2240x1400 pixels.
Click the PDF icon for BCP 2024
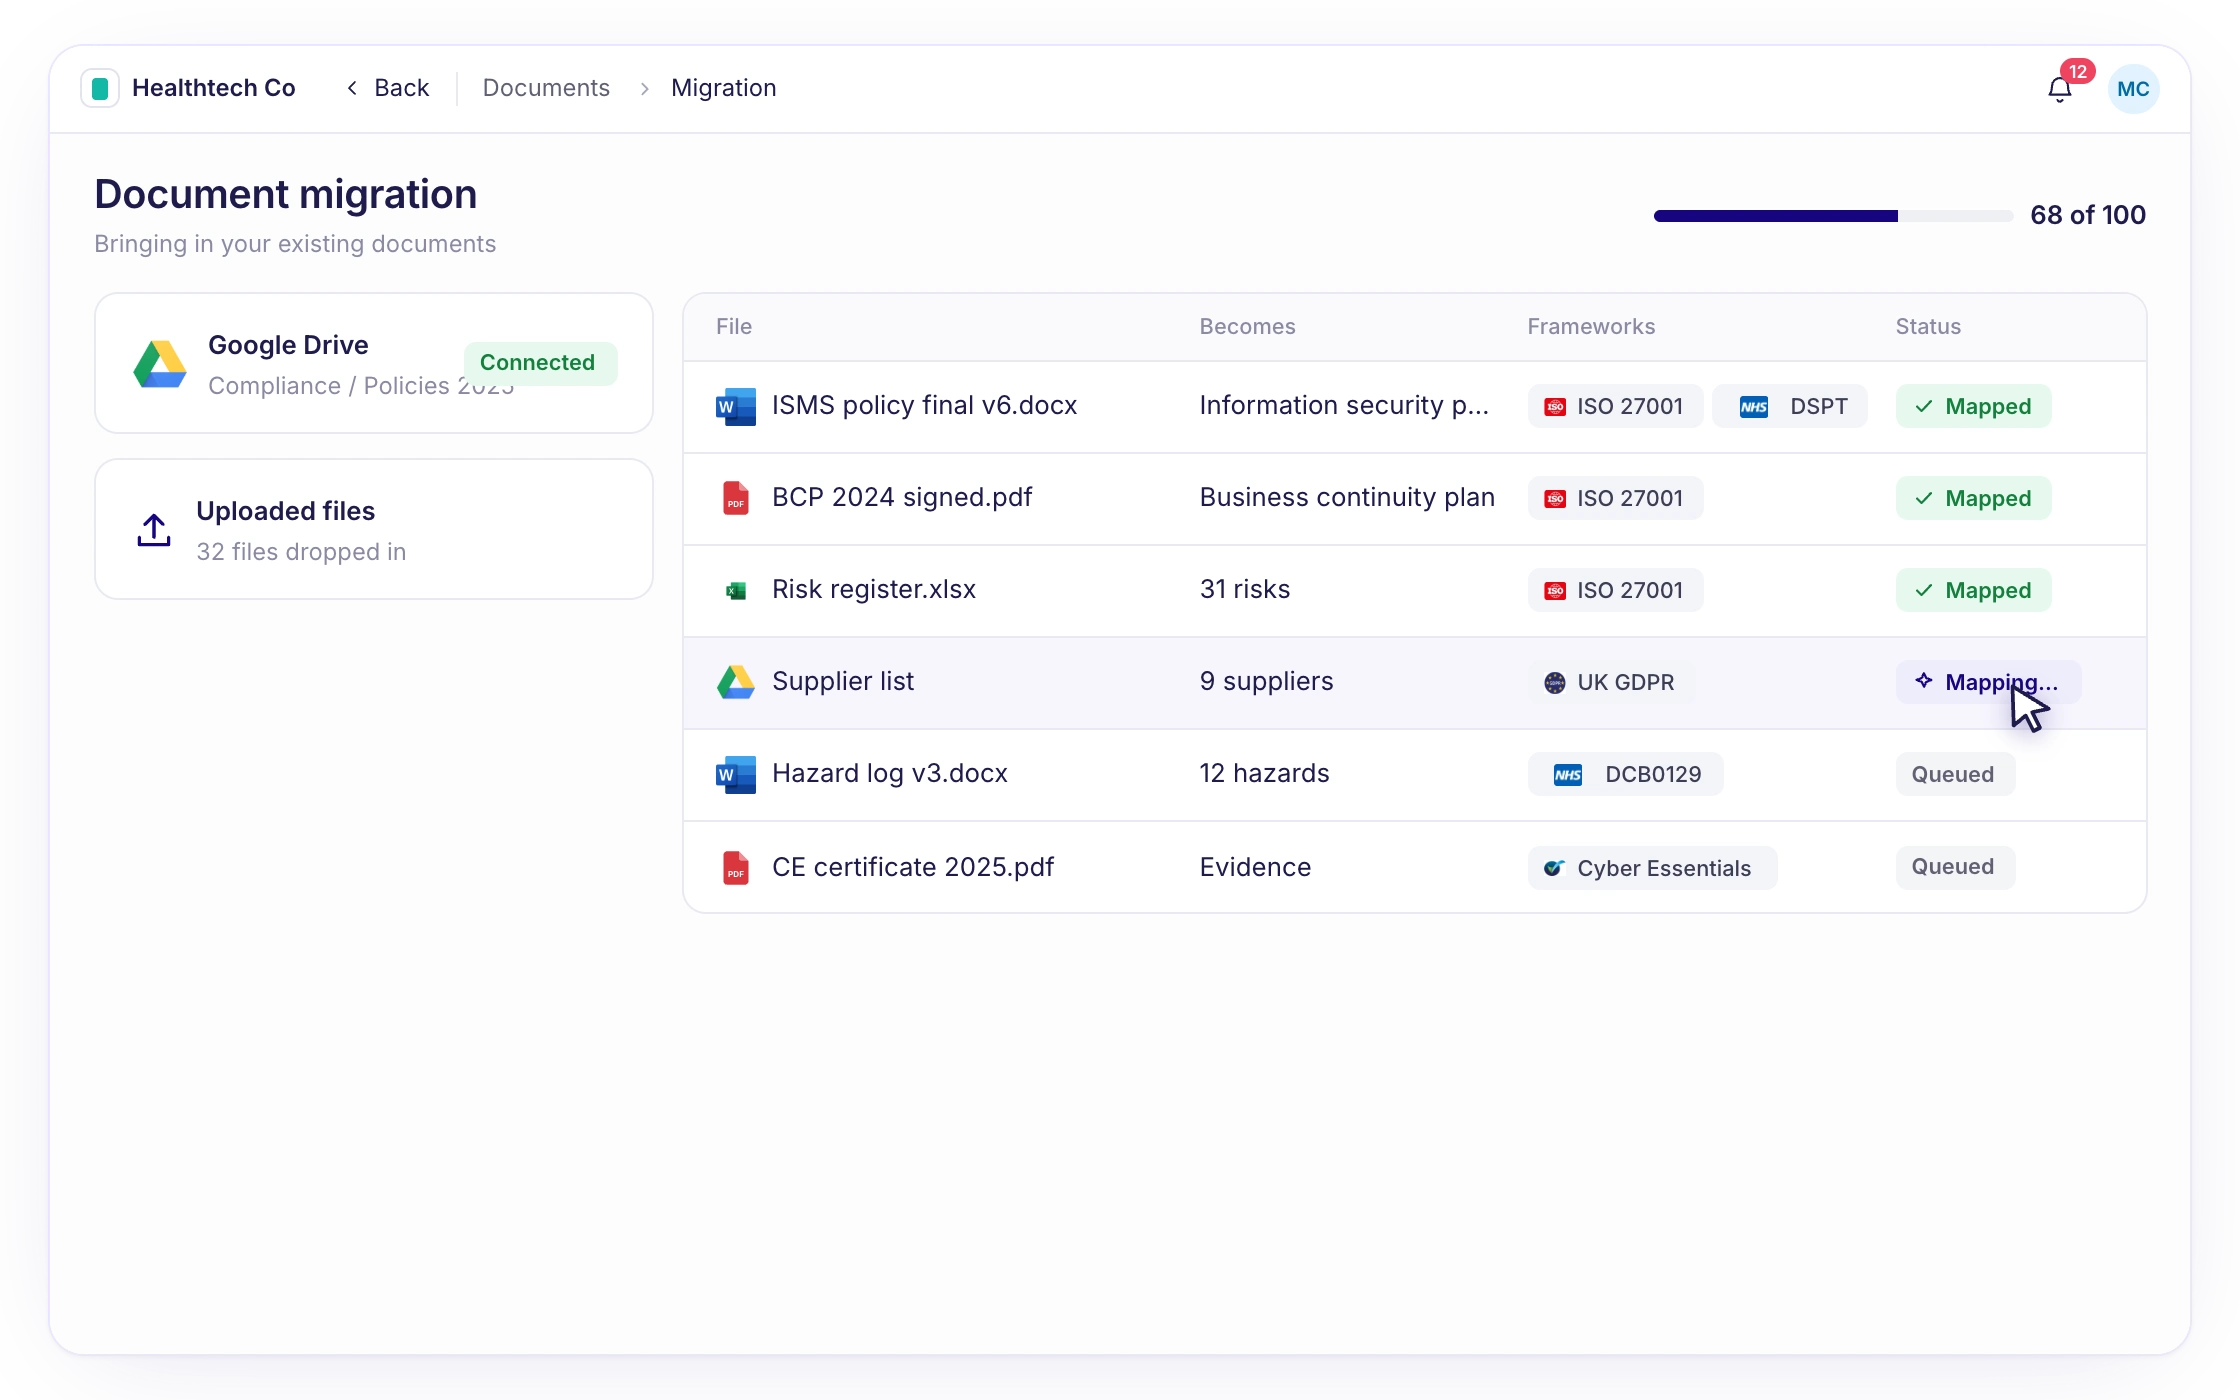pyautogui.click(x=736, y=498)
